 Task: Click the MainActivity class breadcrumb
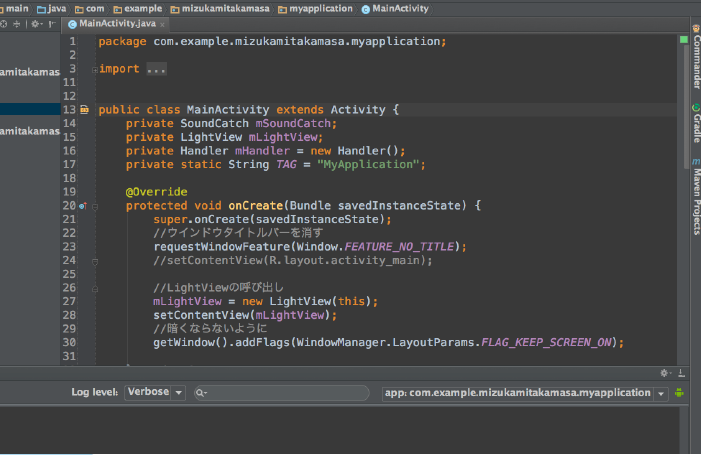[x=395, y=8]
